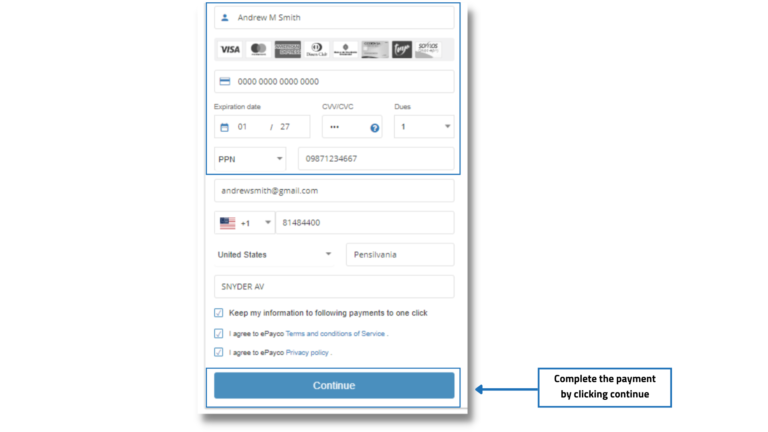This screenshot has height=432, width=768.
Task: Select the Visa card logo
Action: pyautogui.click(x=230, y=49)
